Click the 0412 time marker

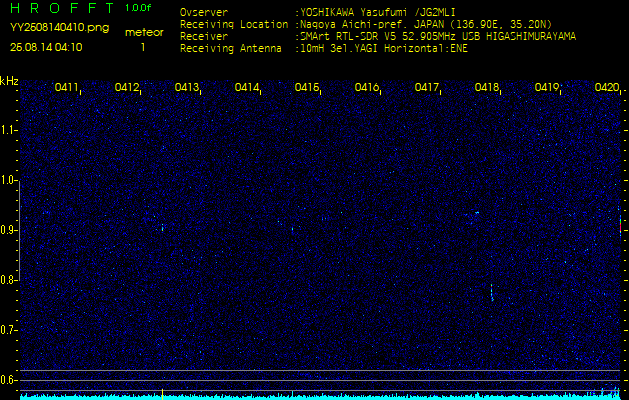pos(126,87)
